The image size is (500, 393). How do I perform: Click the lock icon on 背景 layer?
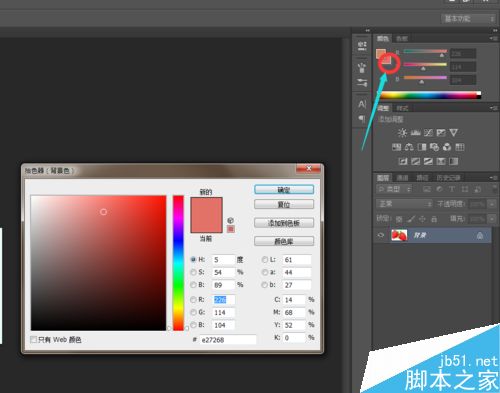tap(480, 236)
